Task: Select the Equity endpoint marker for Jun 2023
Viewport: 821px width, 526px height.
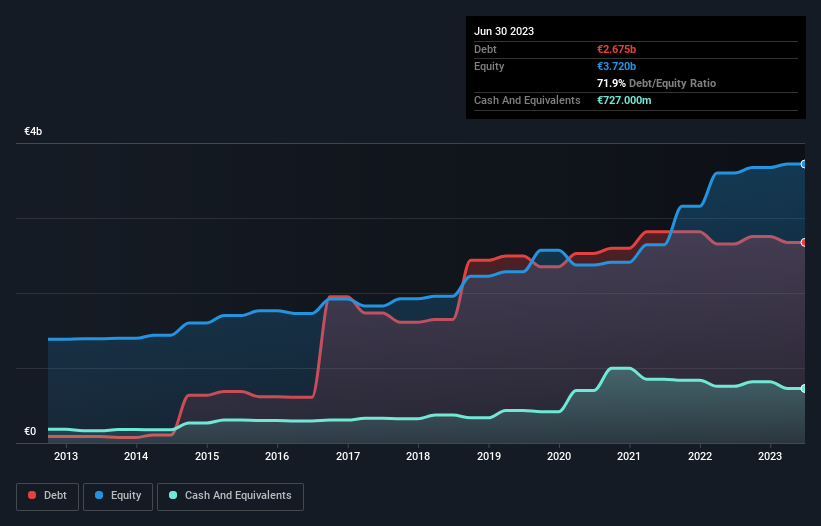Action: point(804,164)
